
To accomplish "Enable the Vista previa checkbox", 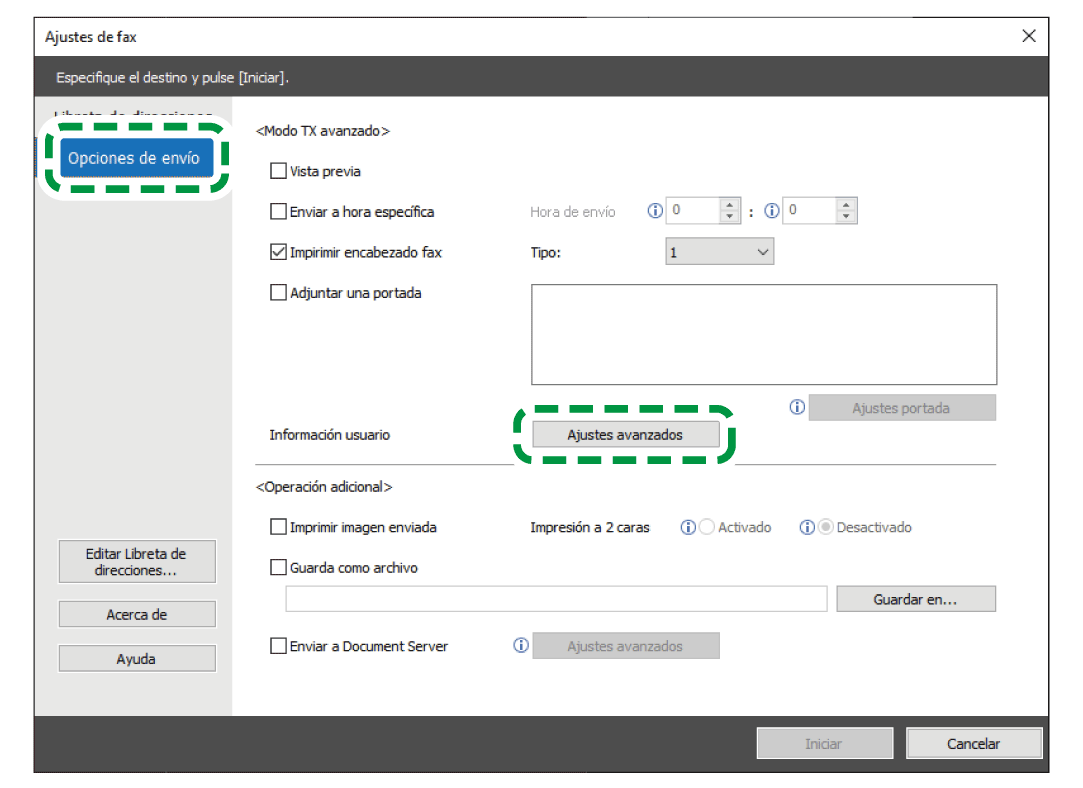I will click(279, 171).
